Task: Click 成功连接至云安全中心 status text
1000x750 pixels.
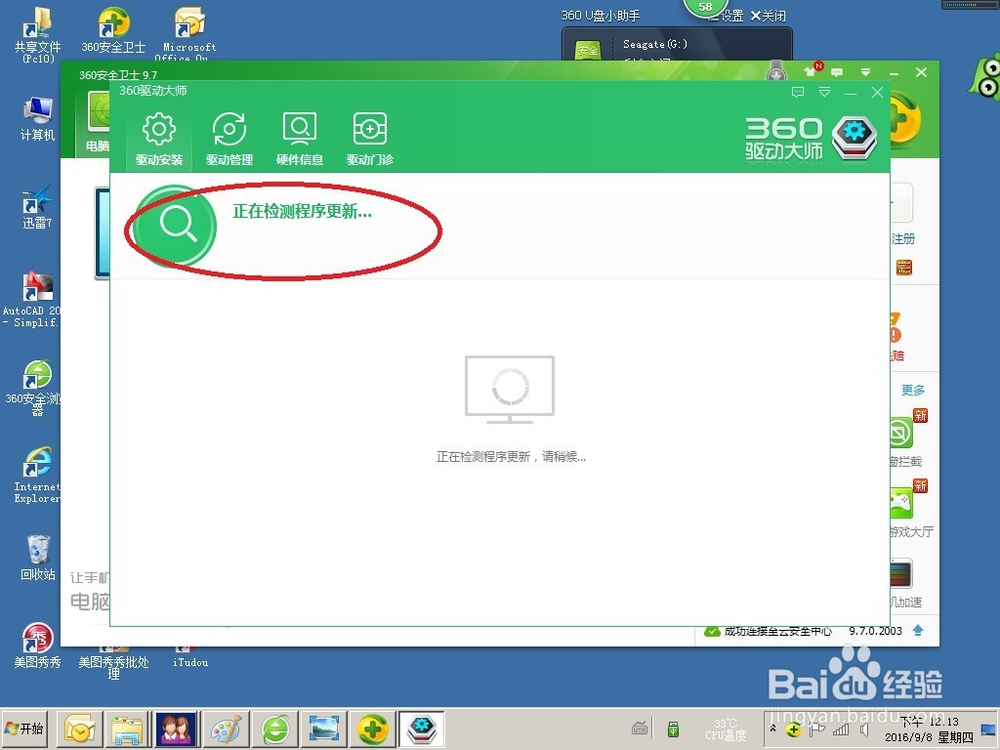Action: [778, 631]
